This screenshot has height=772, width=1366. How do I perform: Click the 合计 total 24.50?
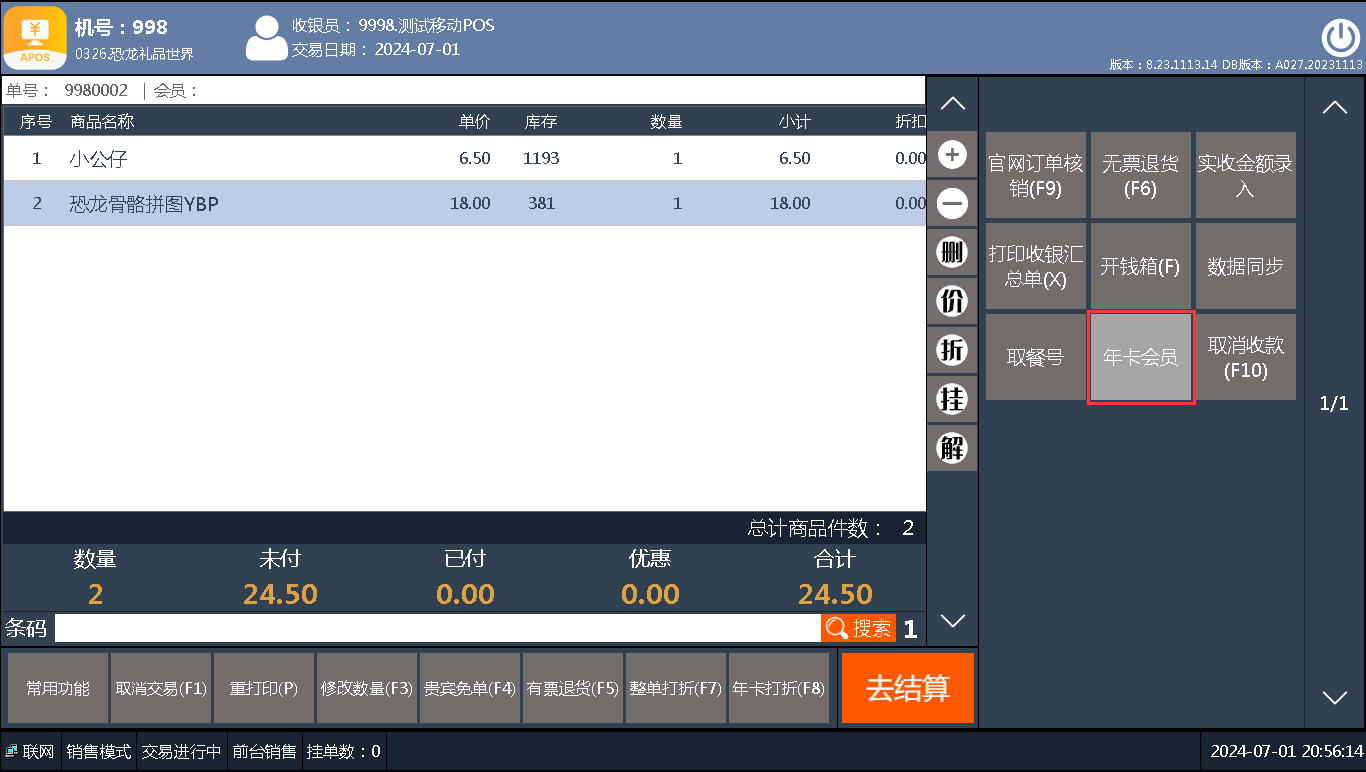[835, 594]
